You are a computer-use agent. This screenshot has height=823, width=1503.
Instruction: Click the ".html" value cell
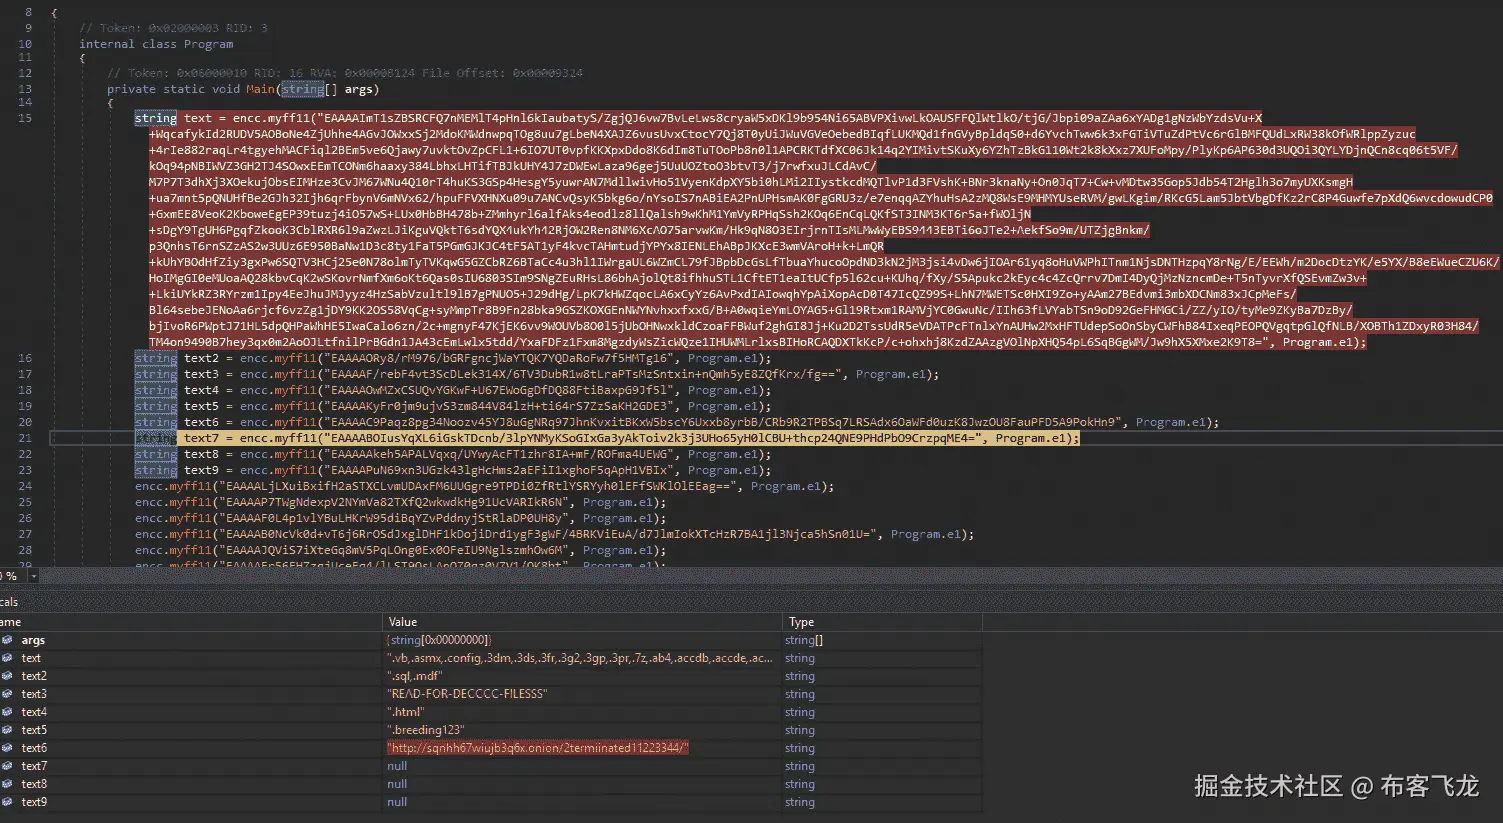[x=405, y=712]
